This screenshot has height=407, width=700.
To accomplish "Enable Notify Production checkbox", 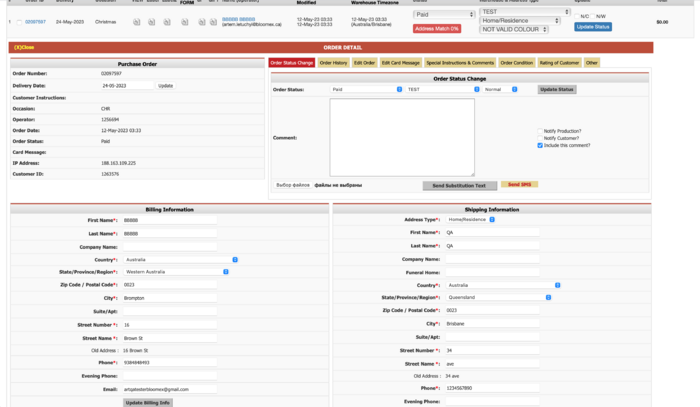I will 540,131.
